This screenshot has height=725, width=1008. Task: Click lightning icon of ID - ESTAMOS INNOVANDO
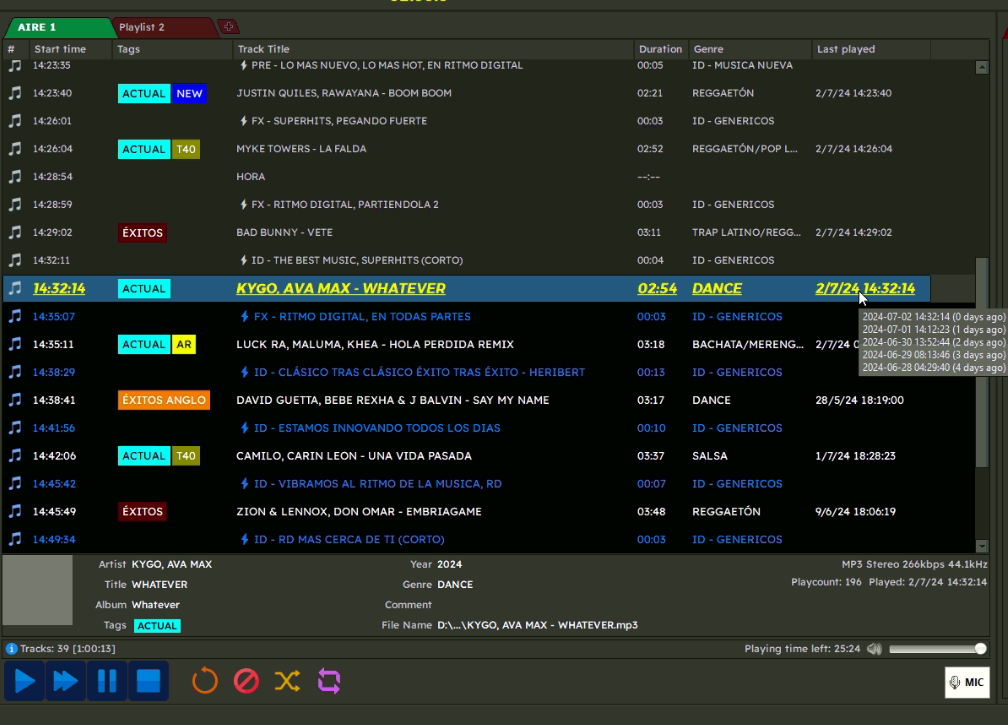244,428
